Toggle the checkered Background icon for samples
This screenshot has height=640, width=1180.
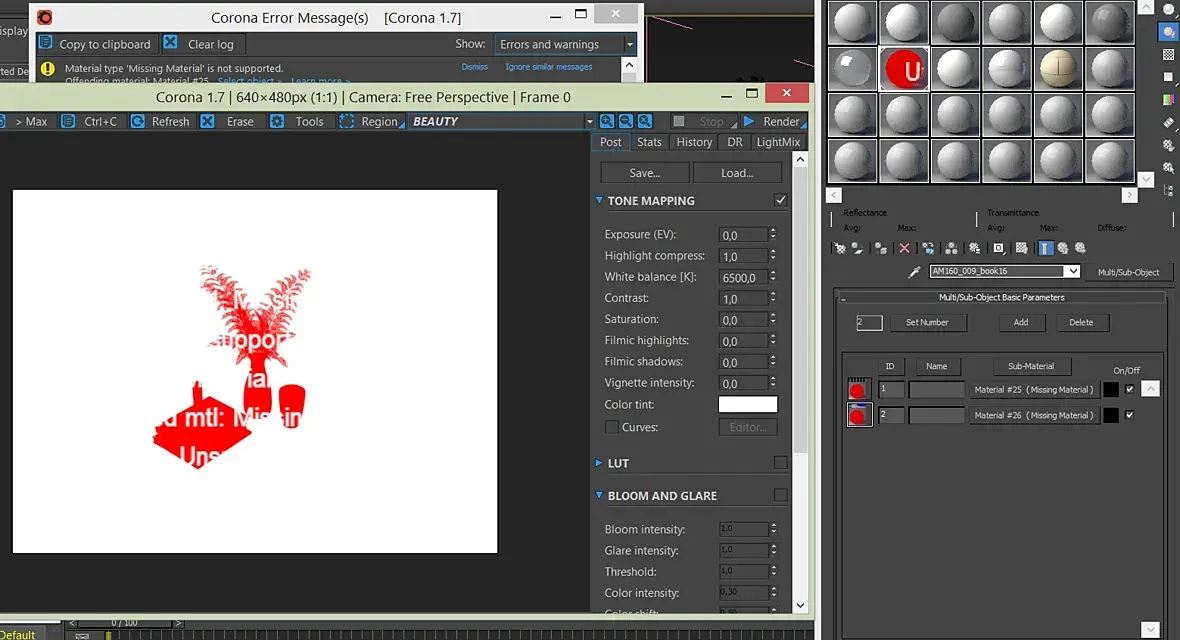1169,54
